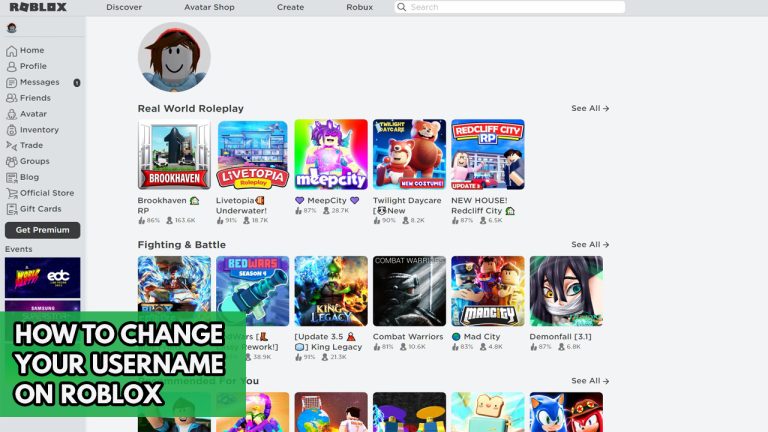
Task: Open the Demonfall game thumbnail
Action: click(566, 291)
